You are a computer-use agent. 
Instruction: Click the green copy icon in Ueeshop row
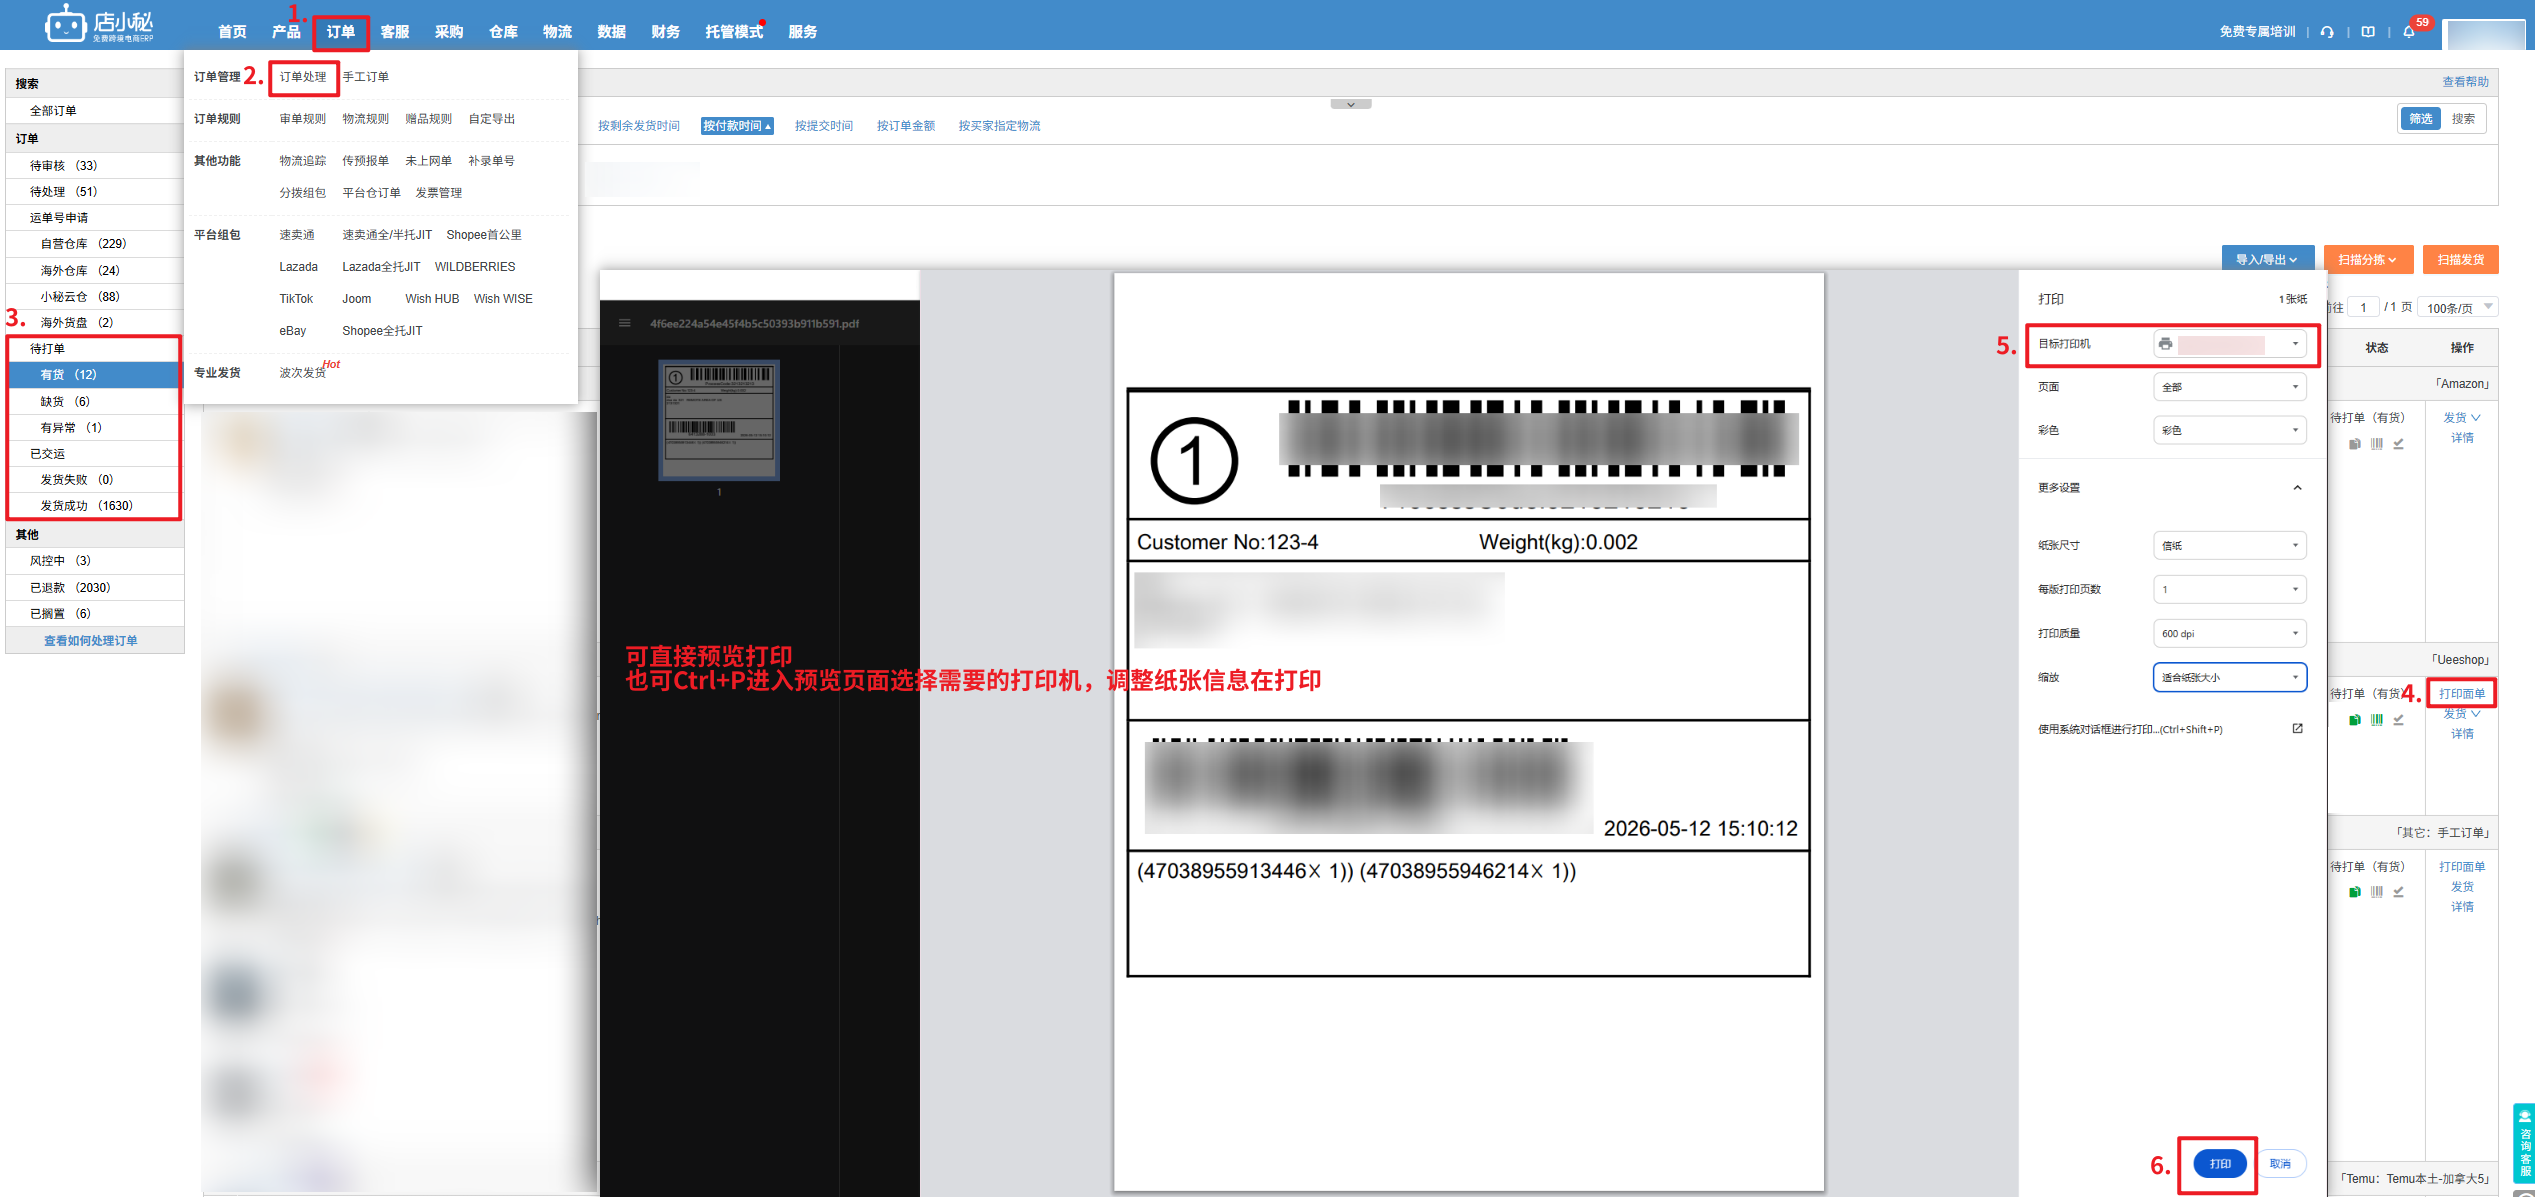pyautogui.click(x=2355, y=720)
